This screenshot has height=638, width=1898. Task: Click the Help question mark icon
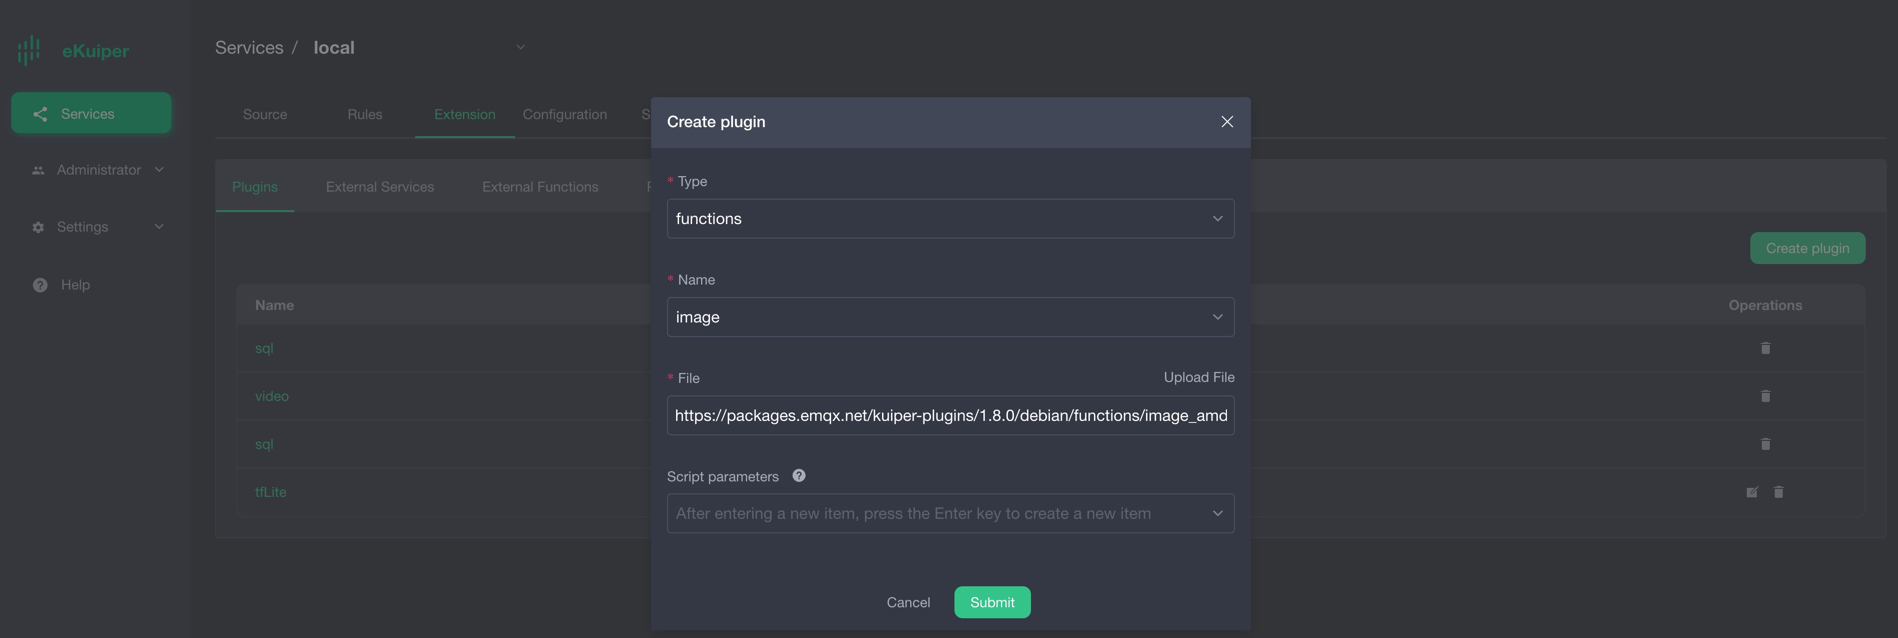(40, 285)
